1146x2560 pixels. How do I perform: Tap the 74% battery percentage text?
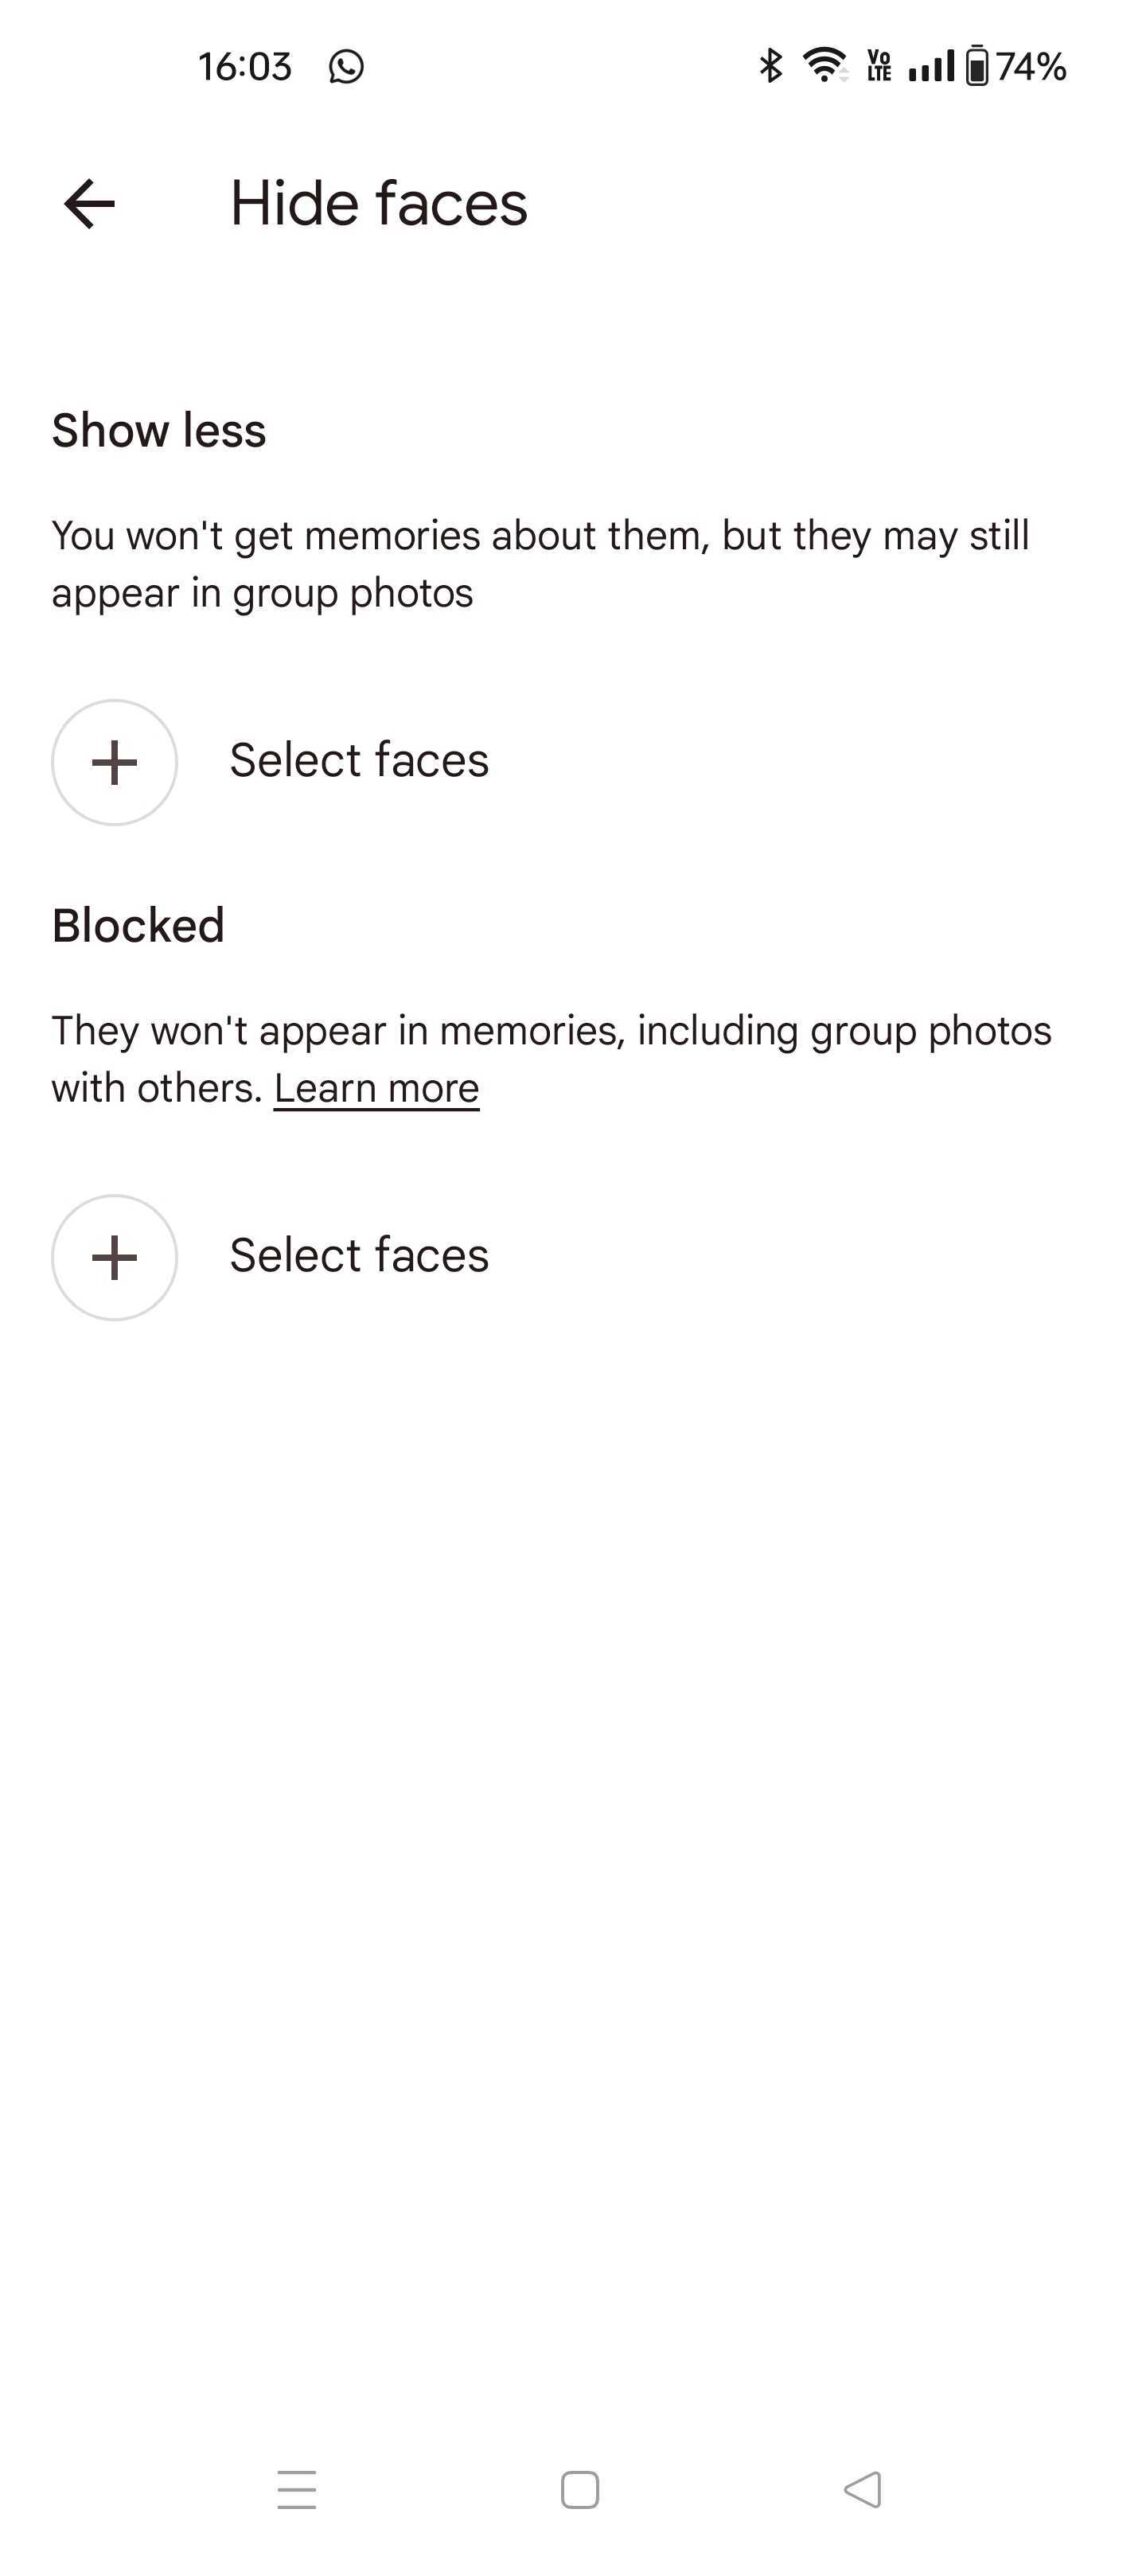(x=1031, y=67)
